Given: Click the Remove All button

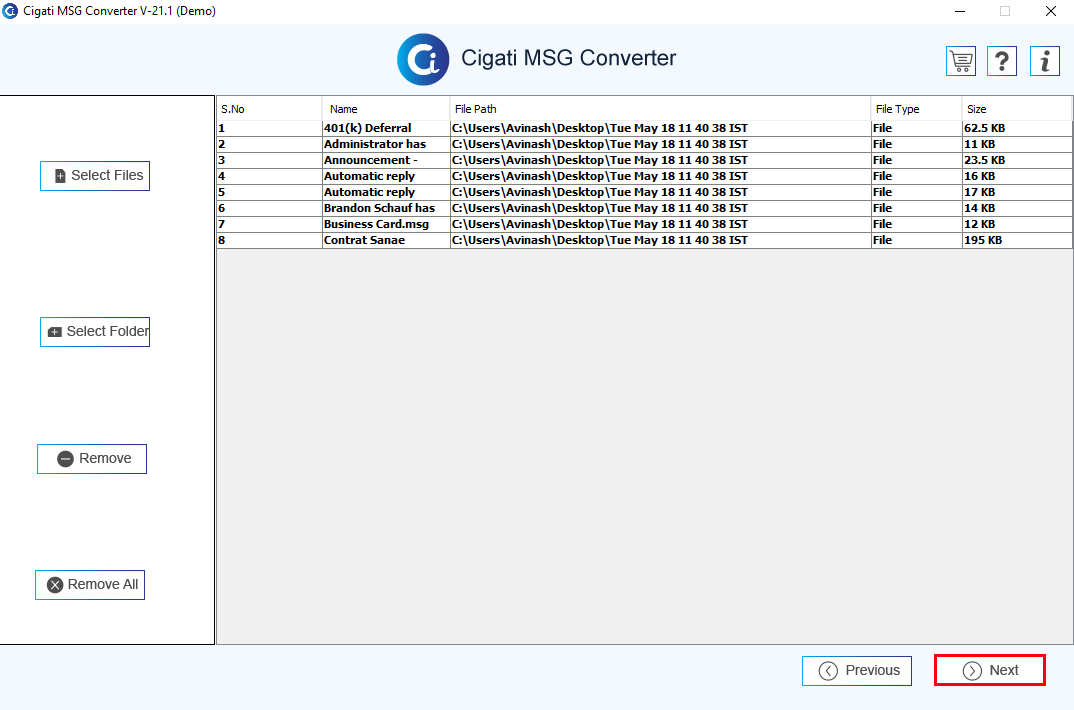Looking at the screenshot, I should [x=90, y=585].
